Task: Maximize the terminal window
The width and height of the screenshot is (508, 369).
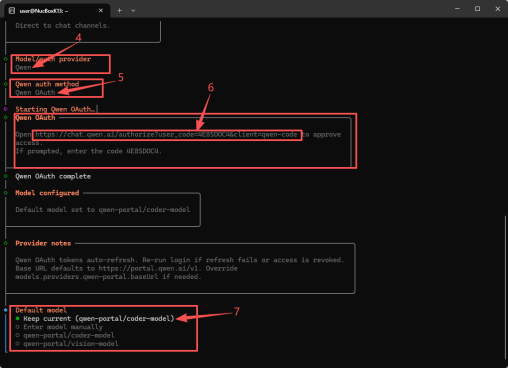Action: point(477,9)
